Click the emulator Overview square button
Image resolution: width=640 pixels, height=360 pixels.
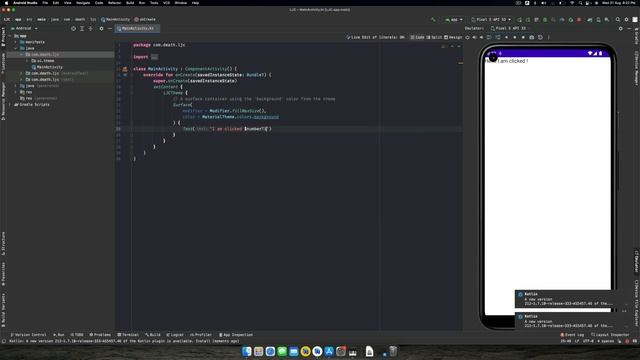[x=523, y=37]
